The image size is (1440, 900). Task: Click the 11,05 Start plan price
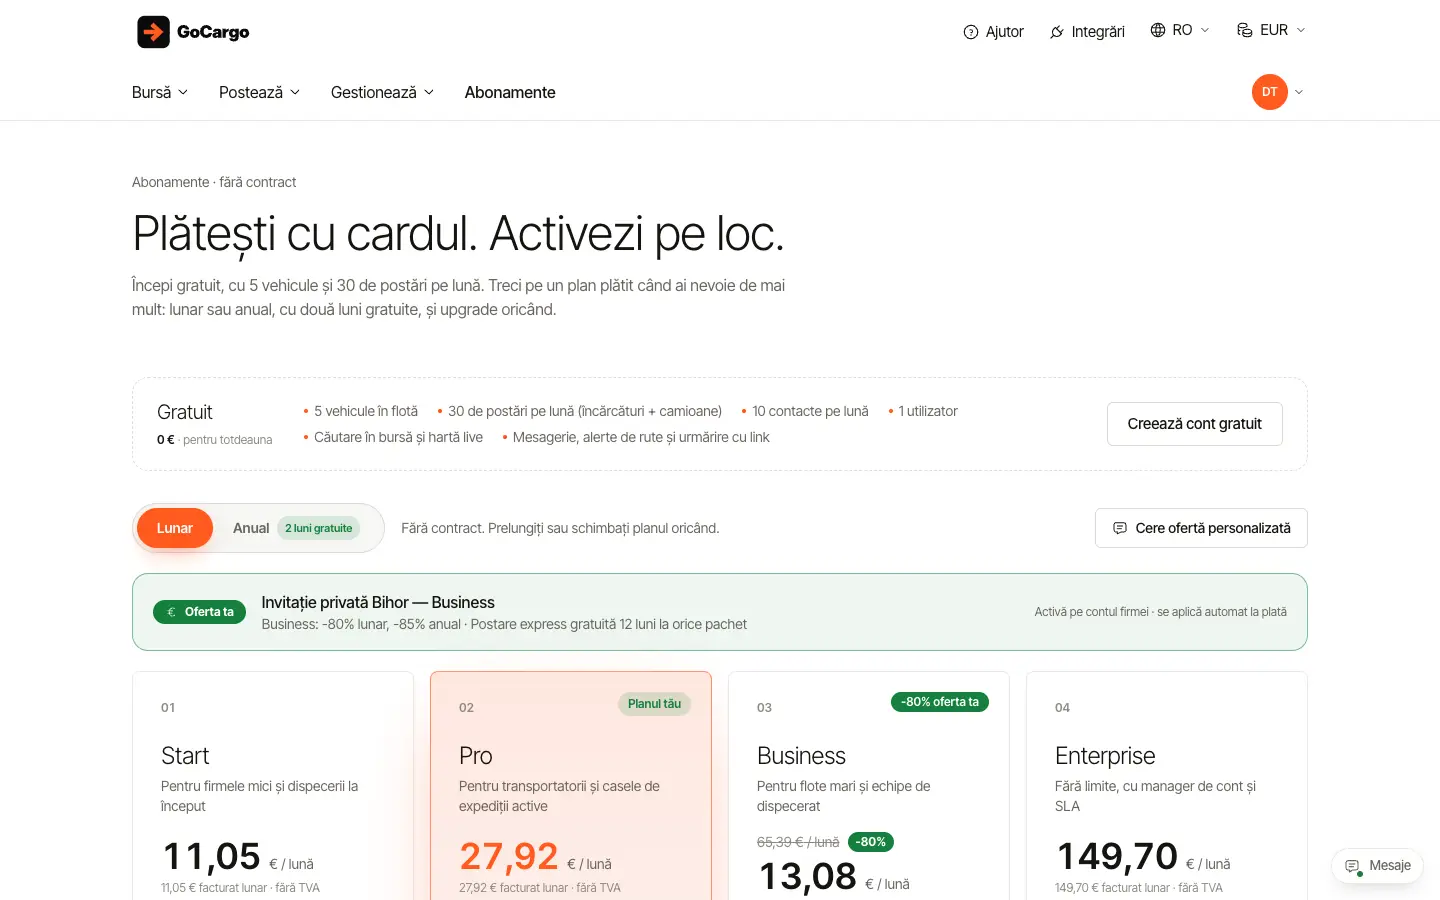click(x=211, y=856)
